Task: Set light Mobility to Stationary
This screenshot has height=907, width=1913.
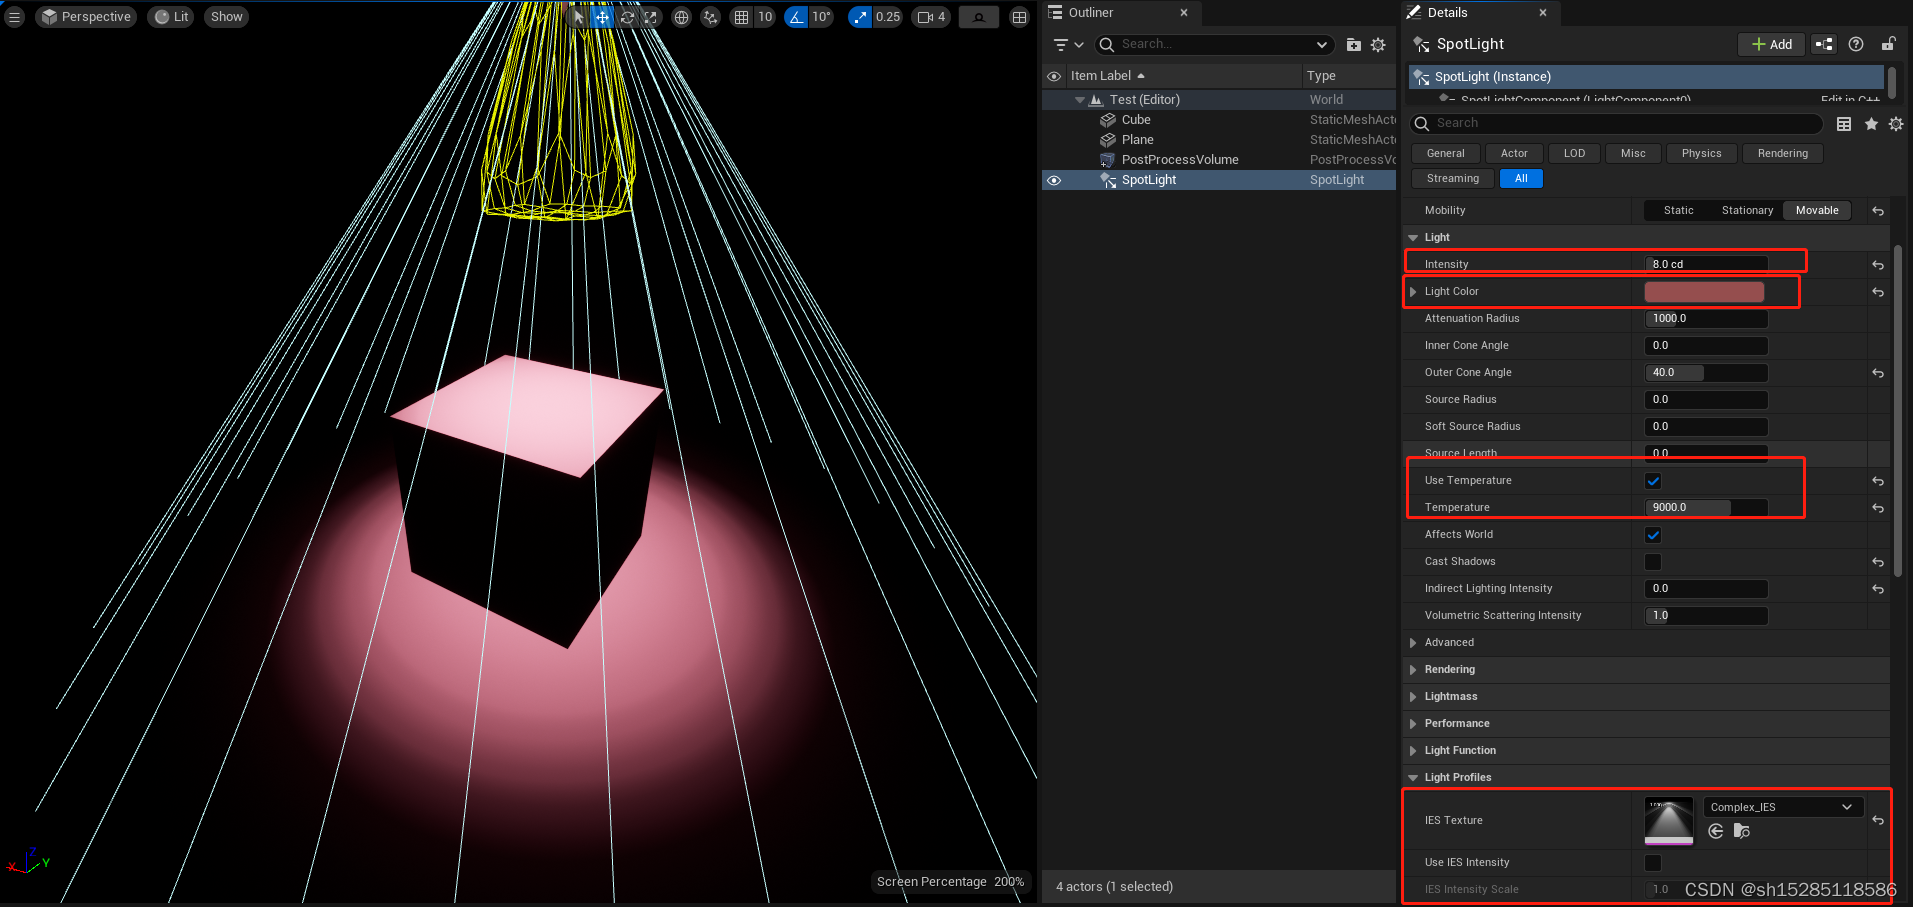Action: tap(1746, 210)
